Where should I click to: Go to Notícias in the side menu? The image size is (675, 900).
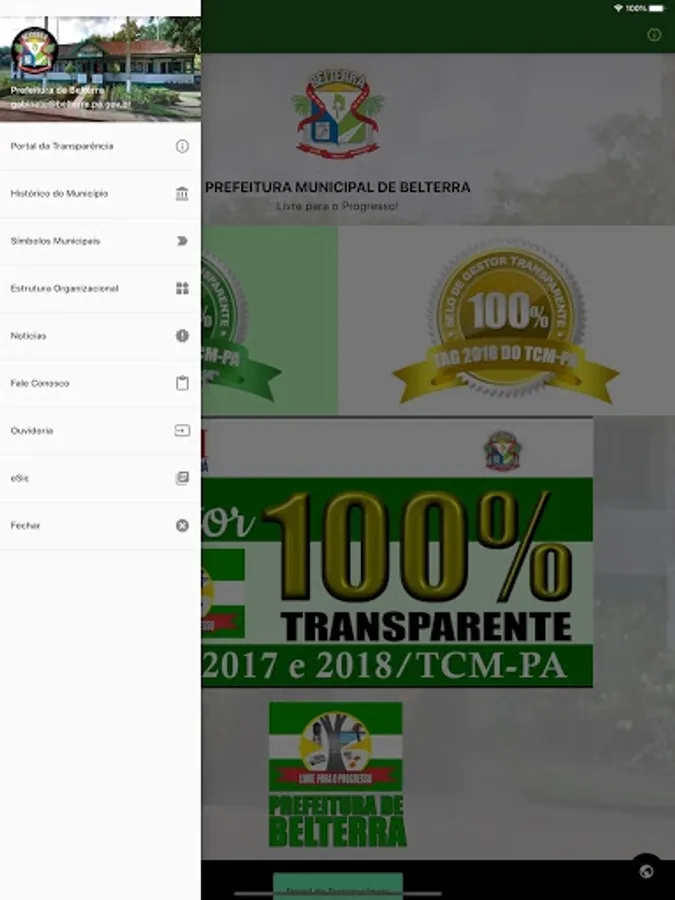100,336
